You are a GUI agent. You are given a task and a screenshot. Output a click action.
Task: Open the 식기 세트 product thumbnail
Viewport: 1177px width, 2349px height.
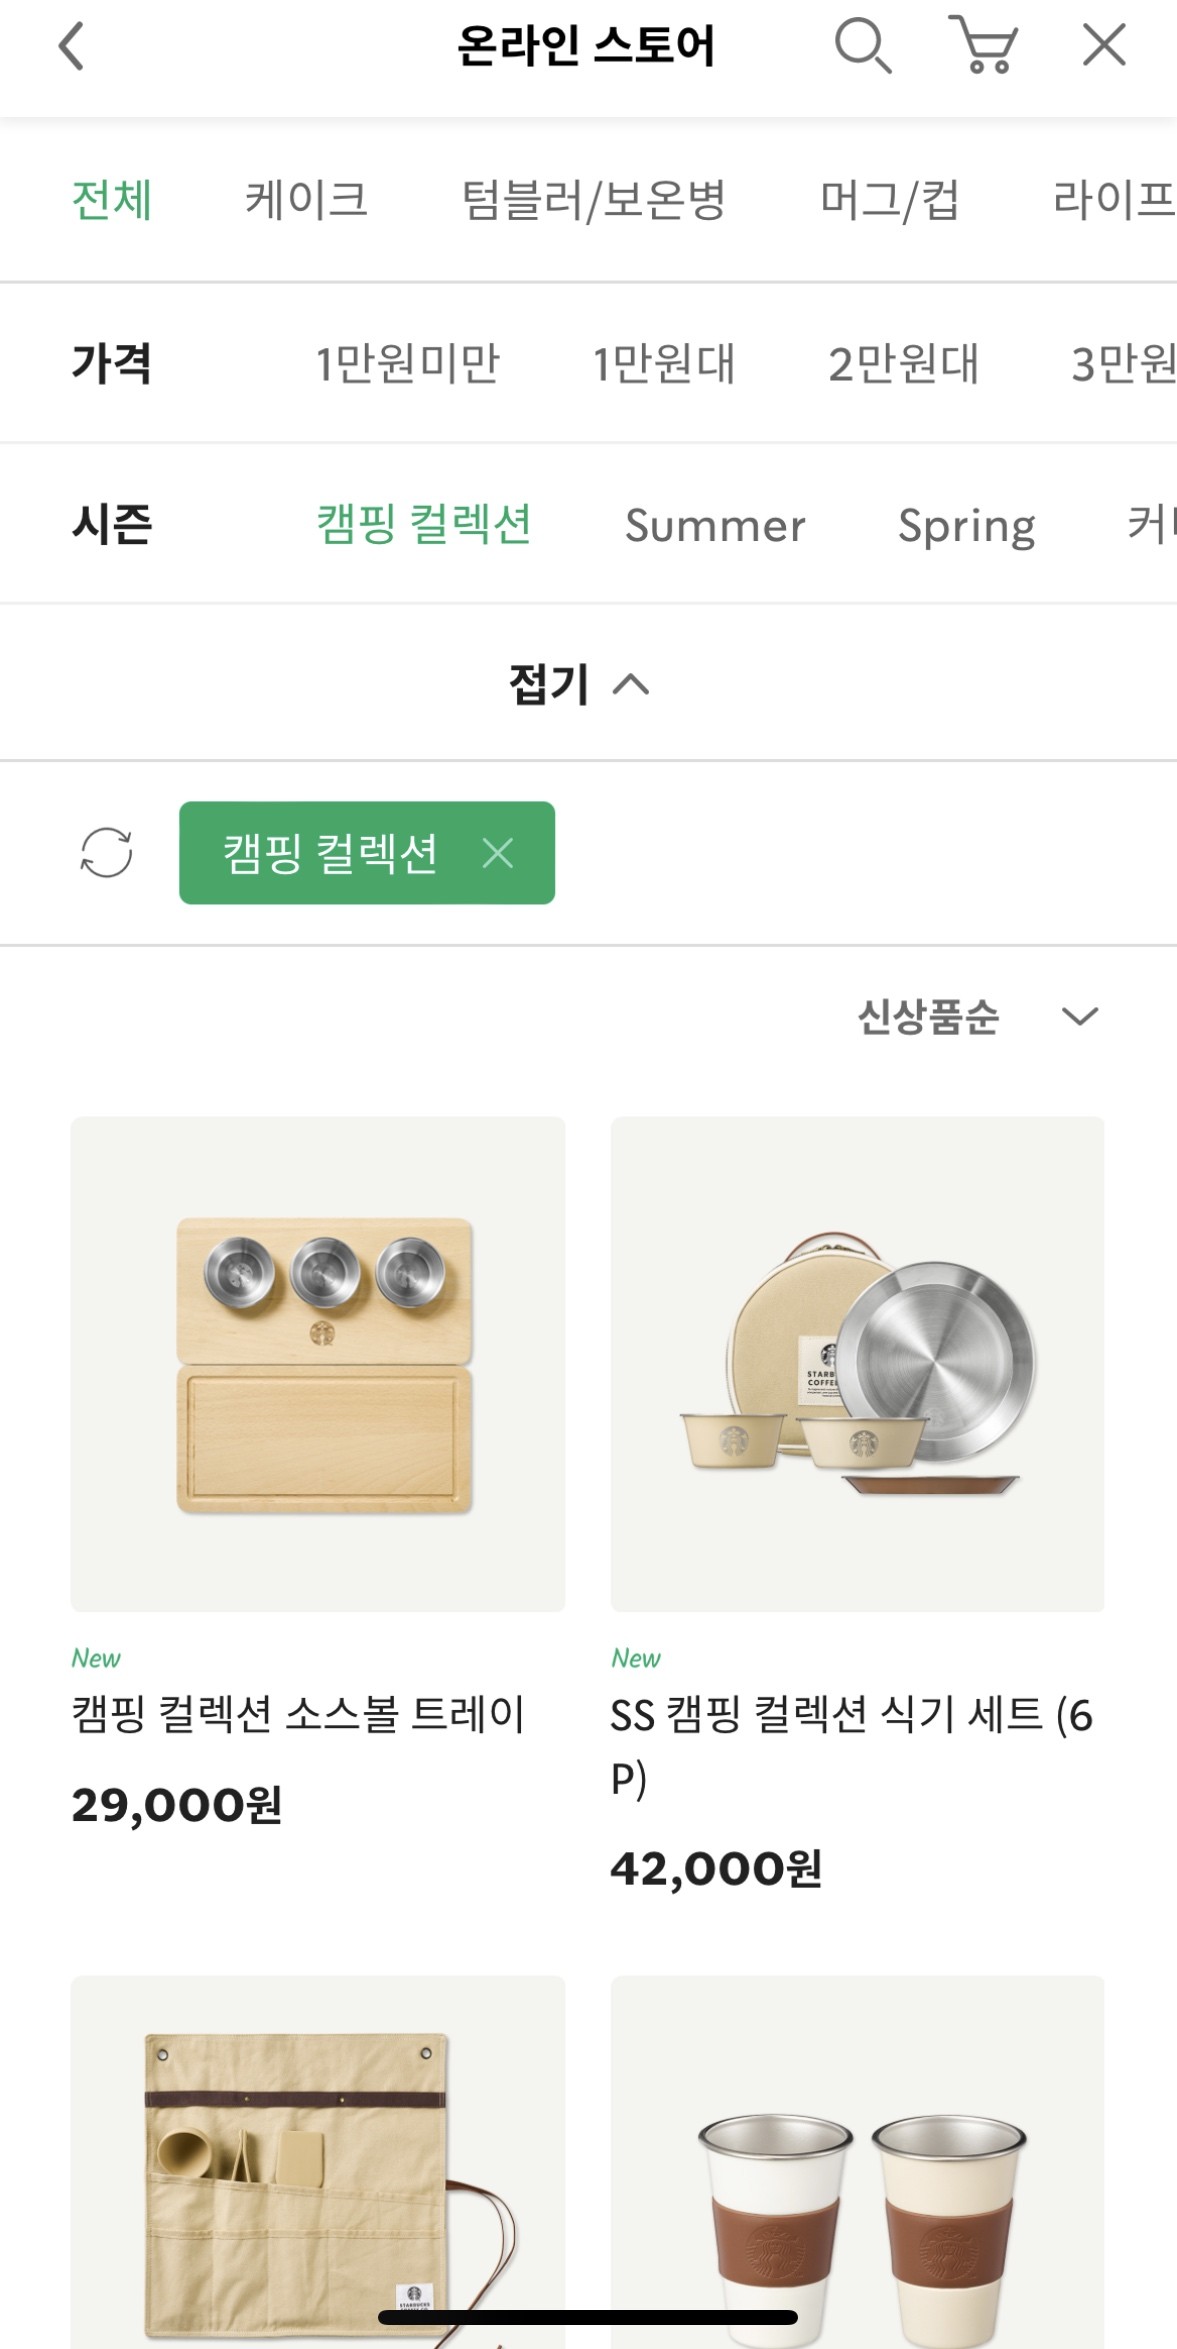857,1364
